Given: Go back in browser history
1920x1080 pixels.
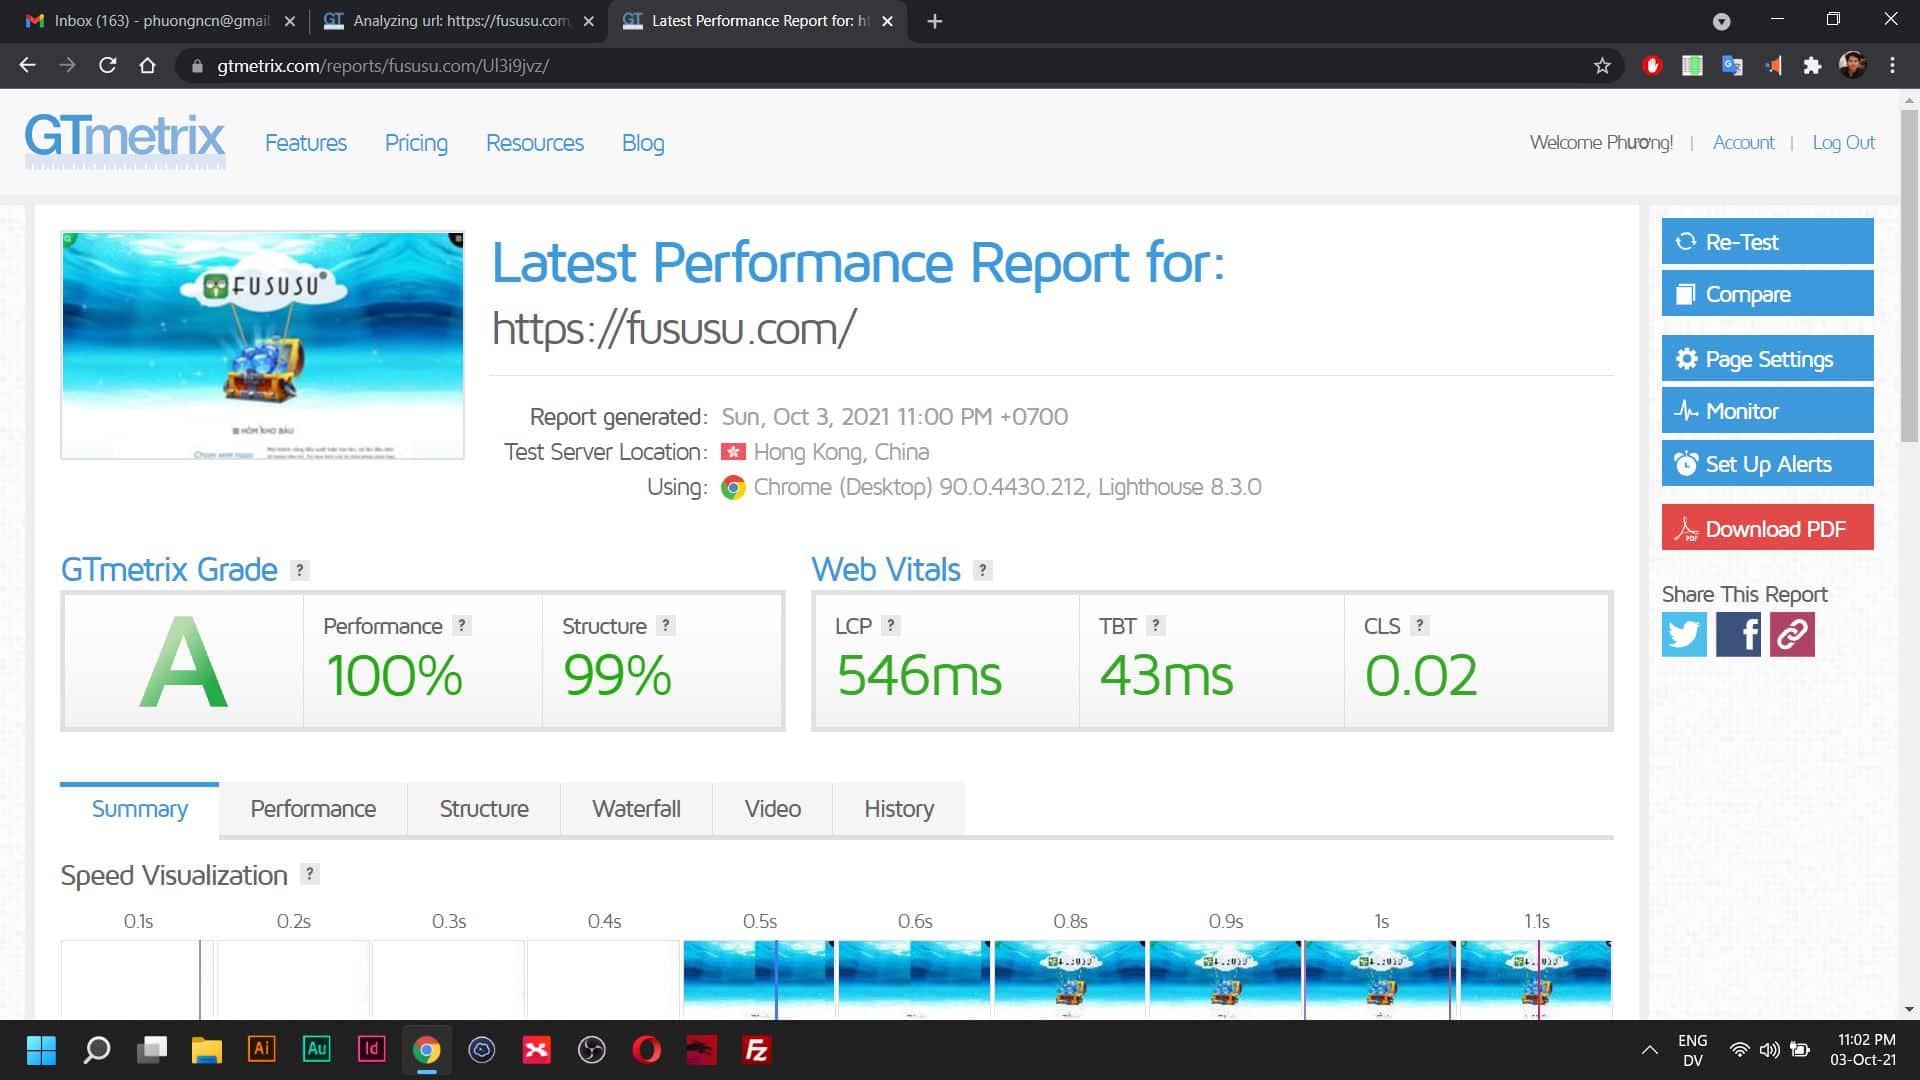Looking at the screenshot, I should click(x=28, y=66).
